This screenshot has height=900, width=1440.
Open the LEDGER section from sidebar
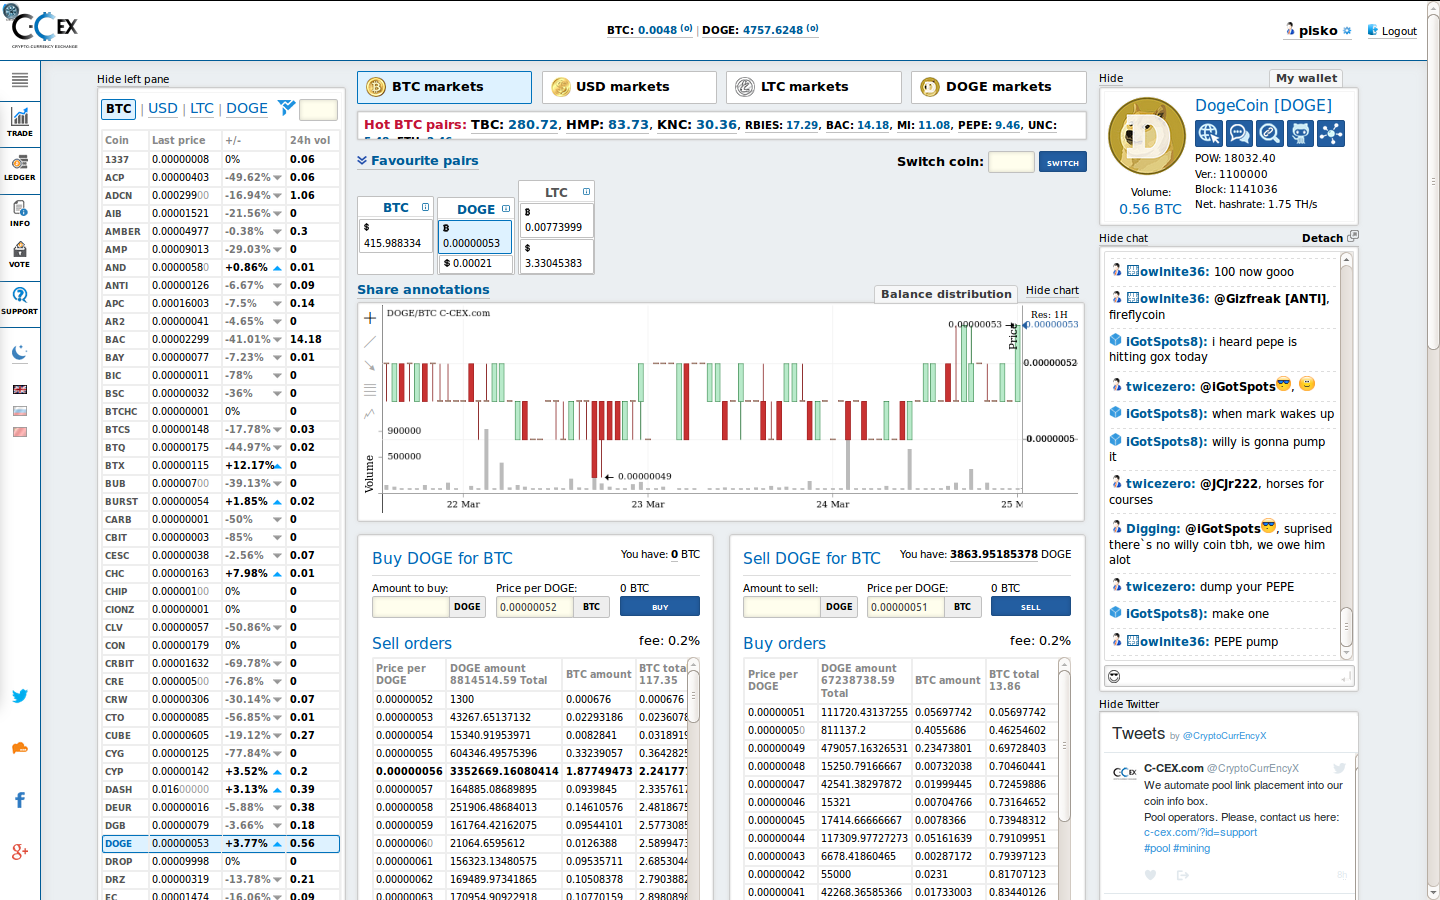pyautogui.click(x=20, y=167)
